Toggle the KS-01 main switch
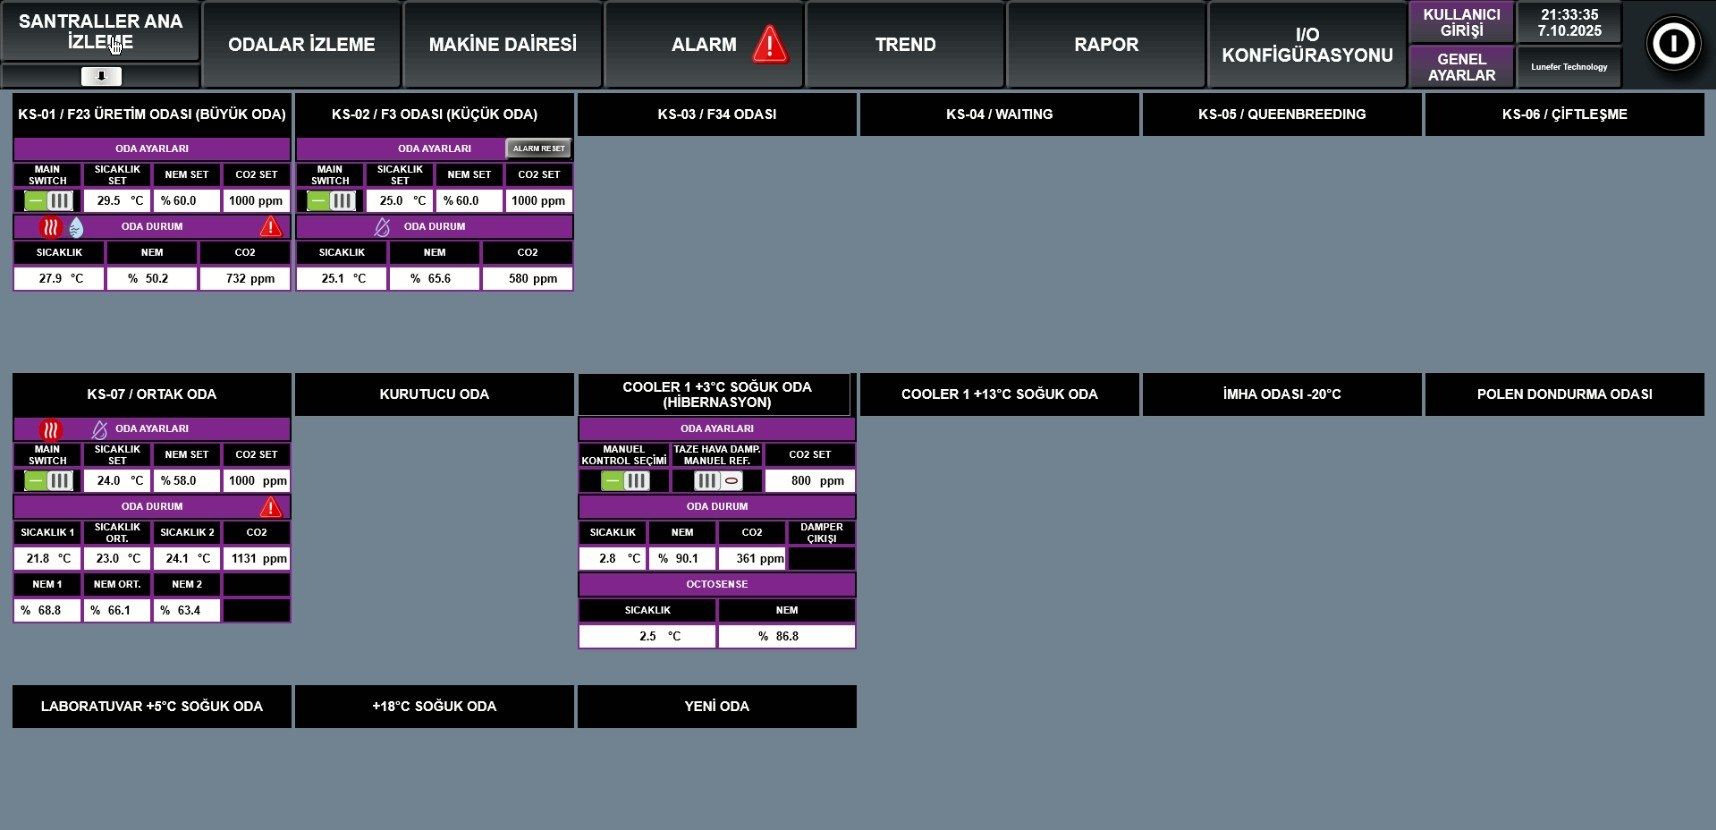 pos(49,201)
